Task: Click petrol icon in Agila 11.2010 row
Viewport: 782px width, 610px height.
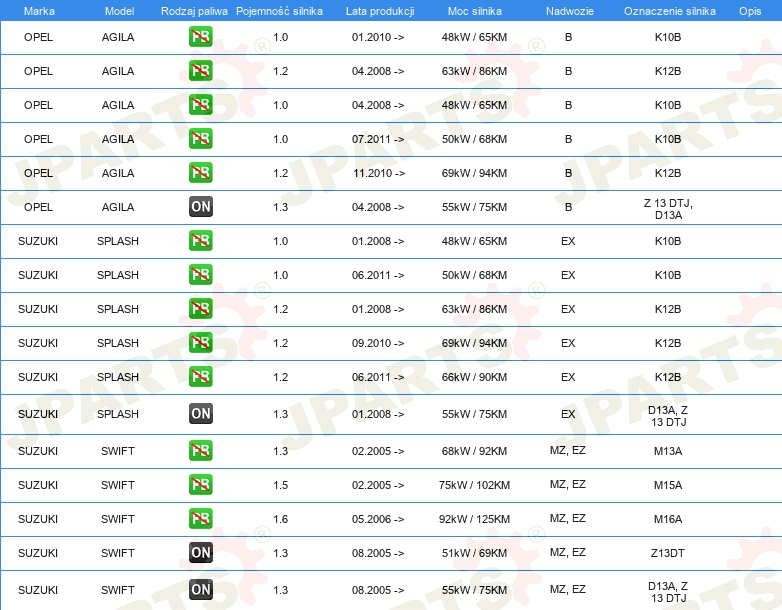Action: (x=200, y=172)
